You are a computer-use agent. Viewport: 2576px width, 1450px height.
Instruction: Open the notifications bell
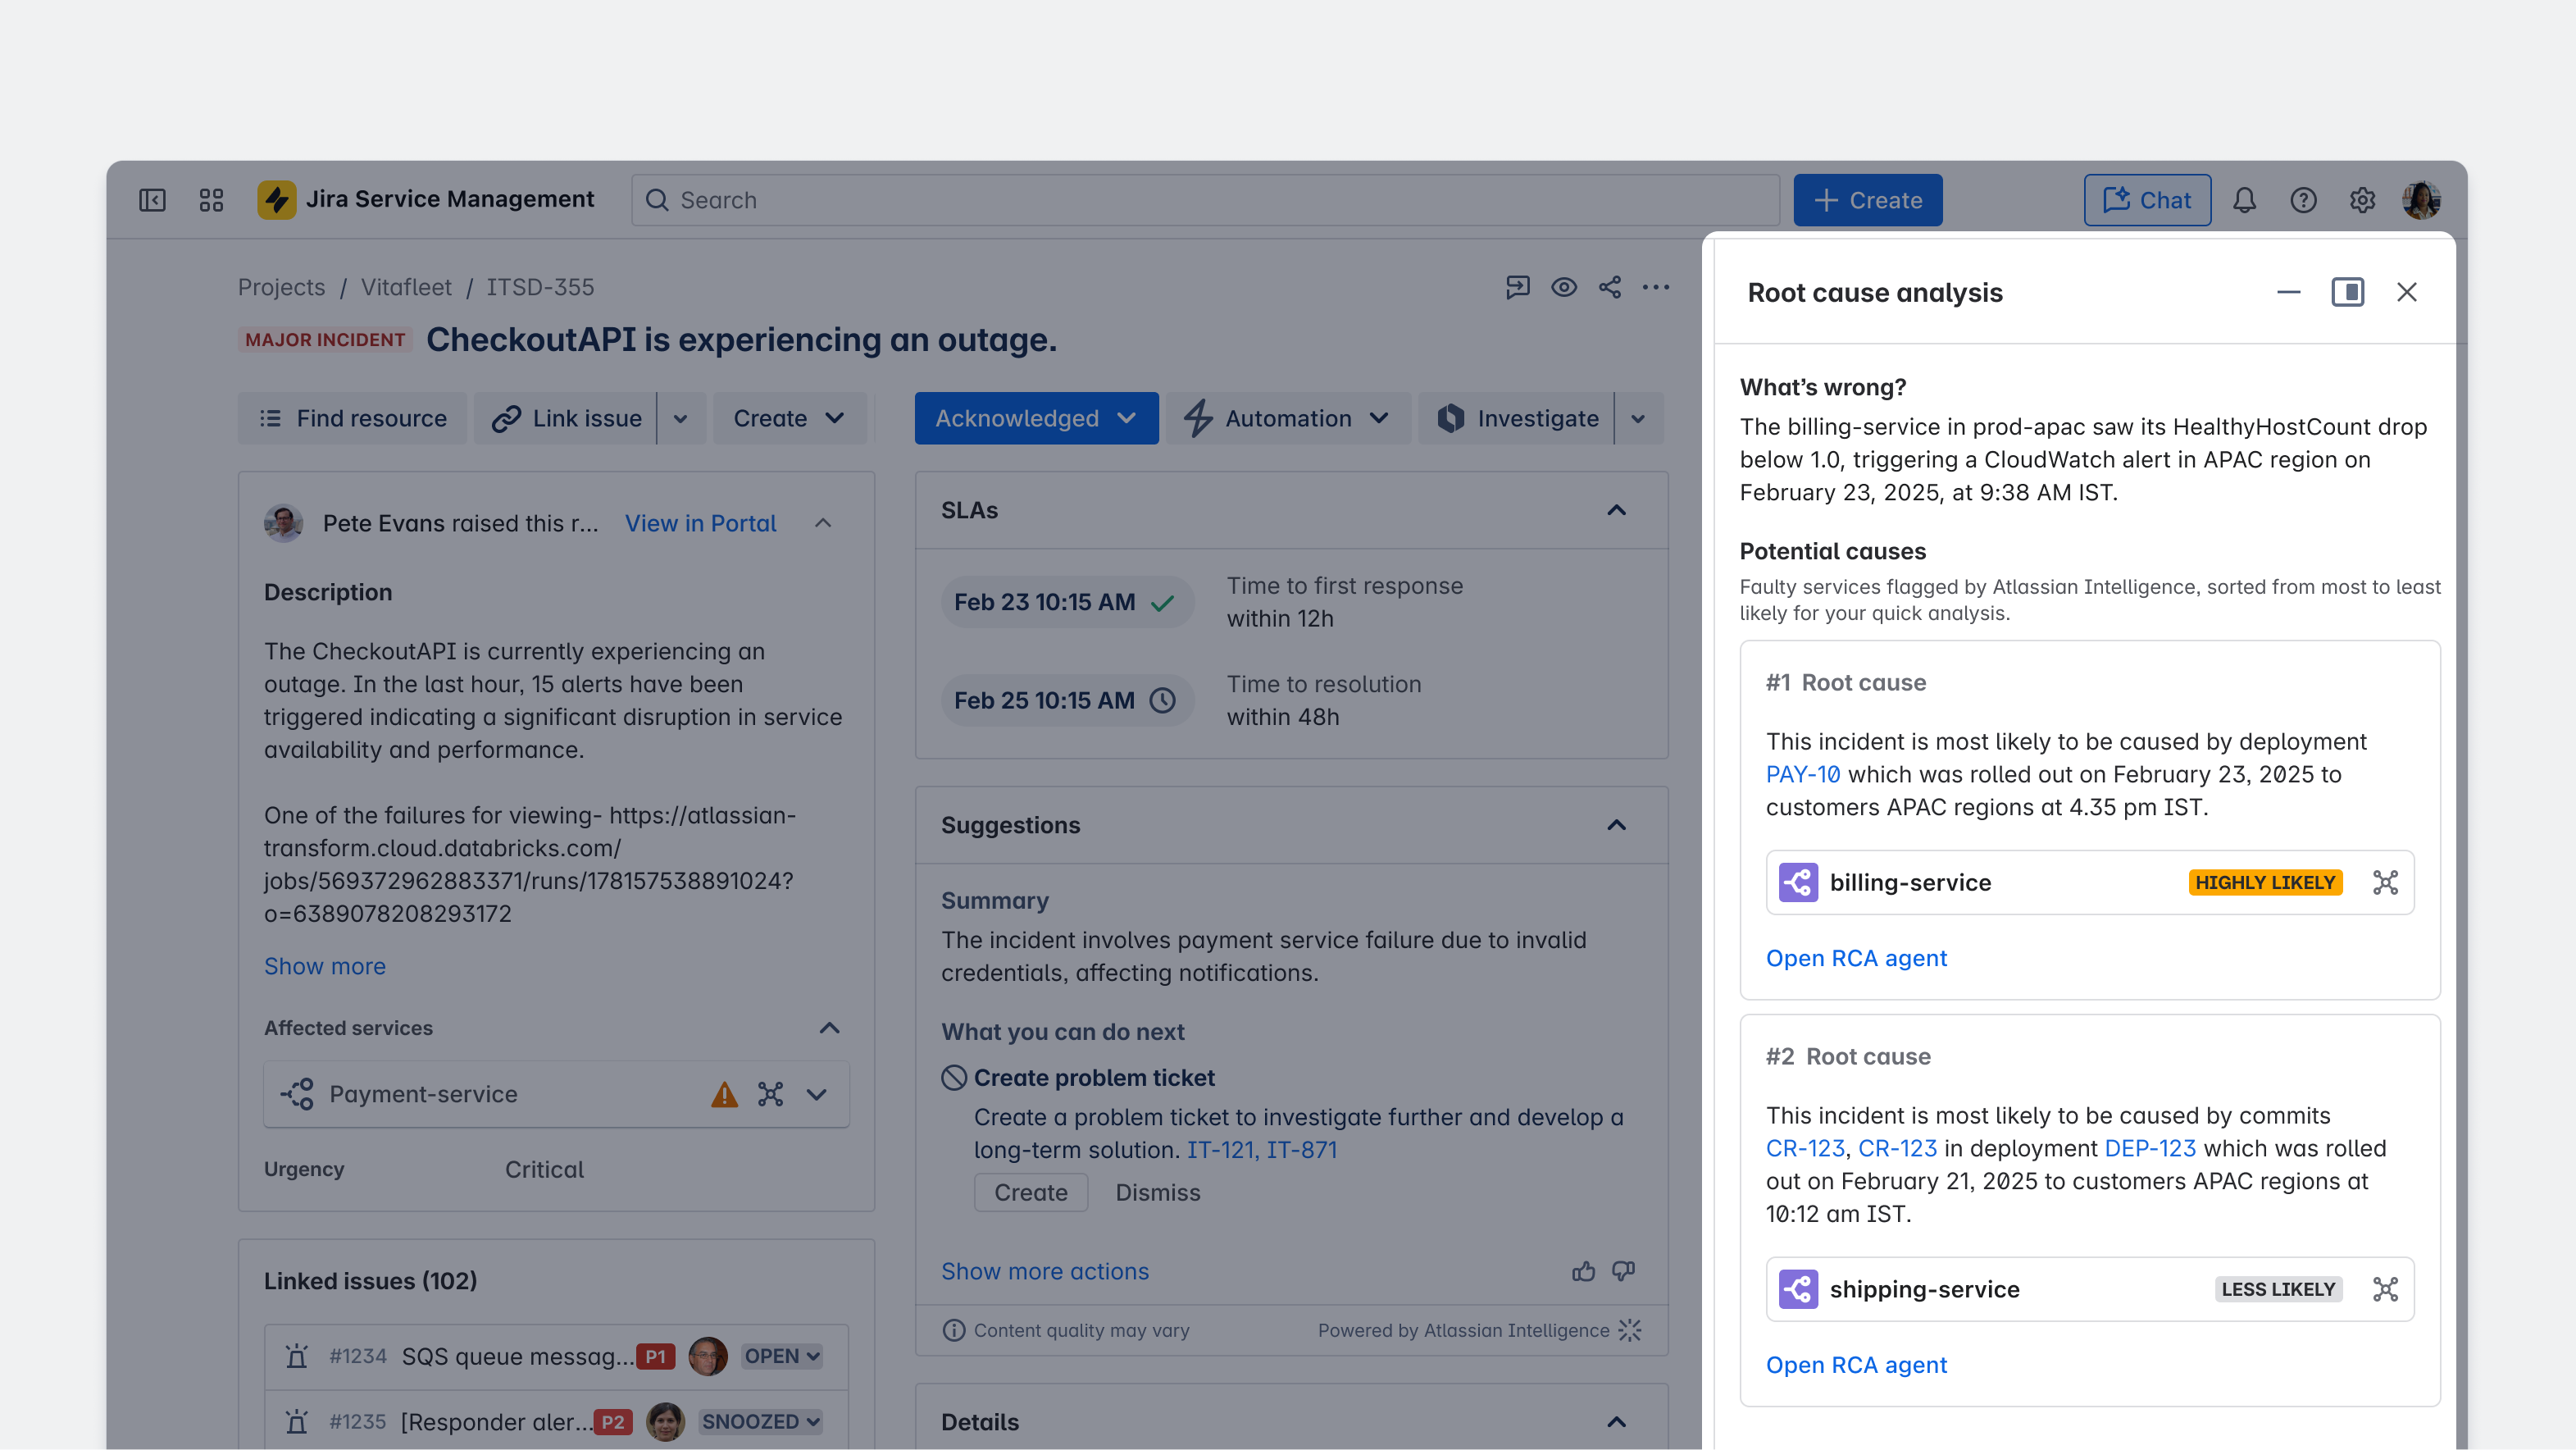pyautogui.click(x=2244, y=200)
